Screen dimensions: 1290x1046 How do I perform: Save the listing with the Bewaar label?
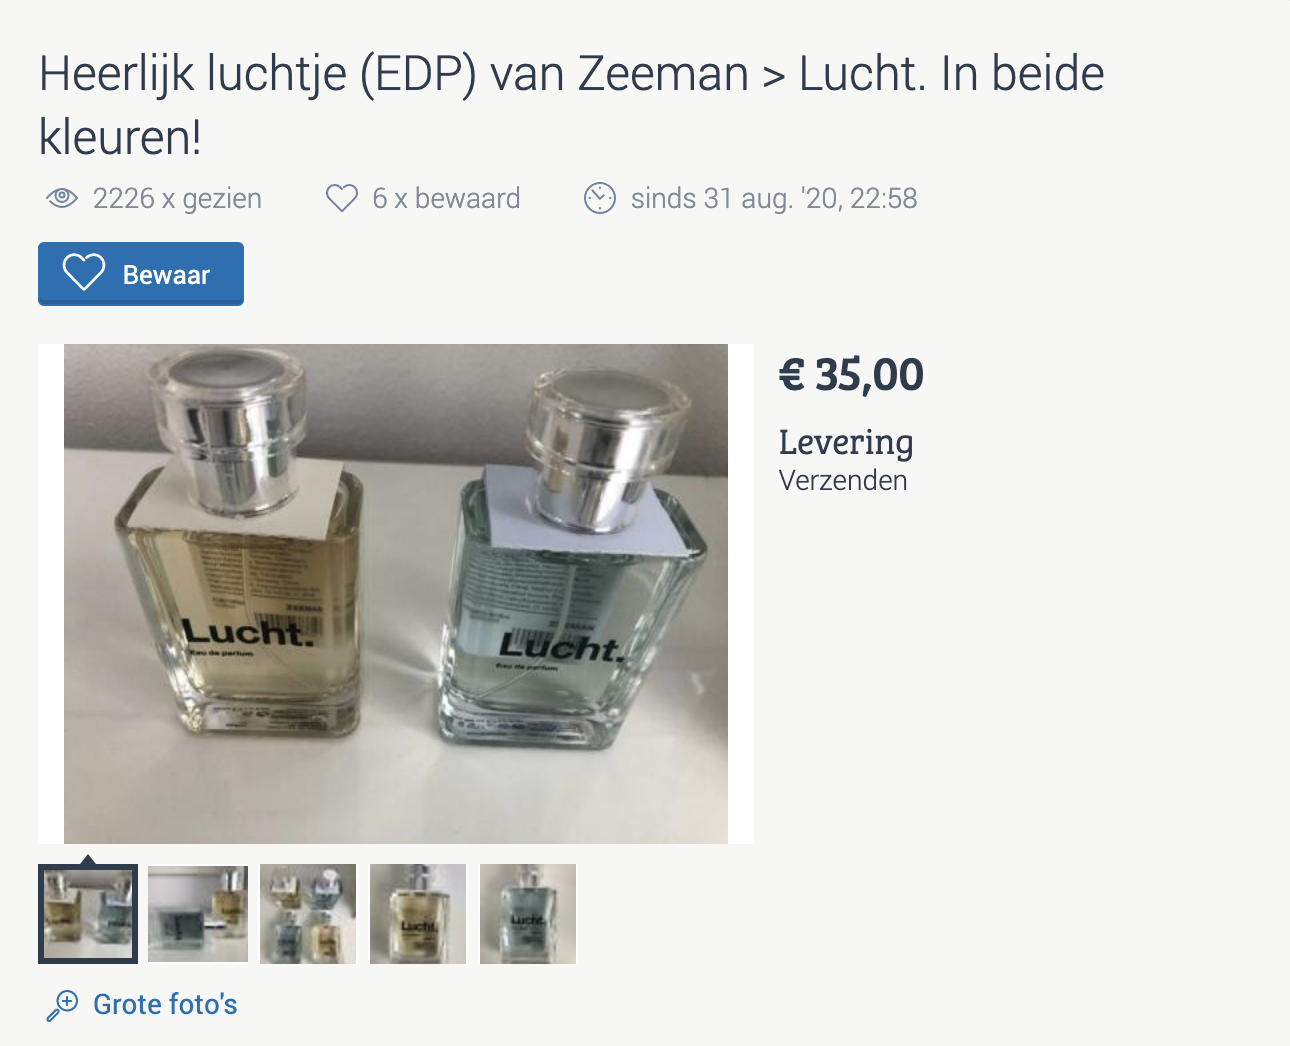141,274
